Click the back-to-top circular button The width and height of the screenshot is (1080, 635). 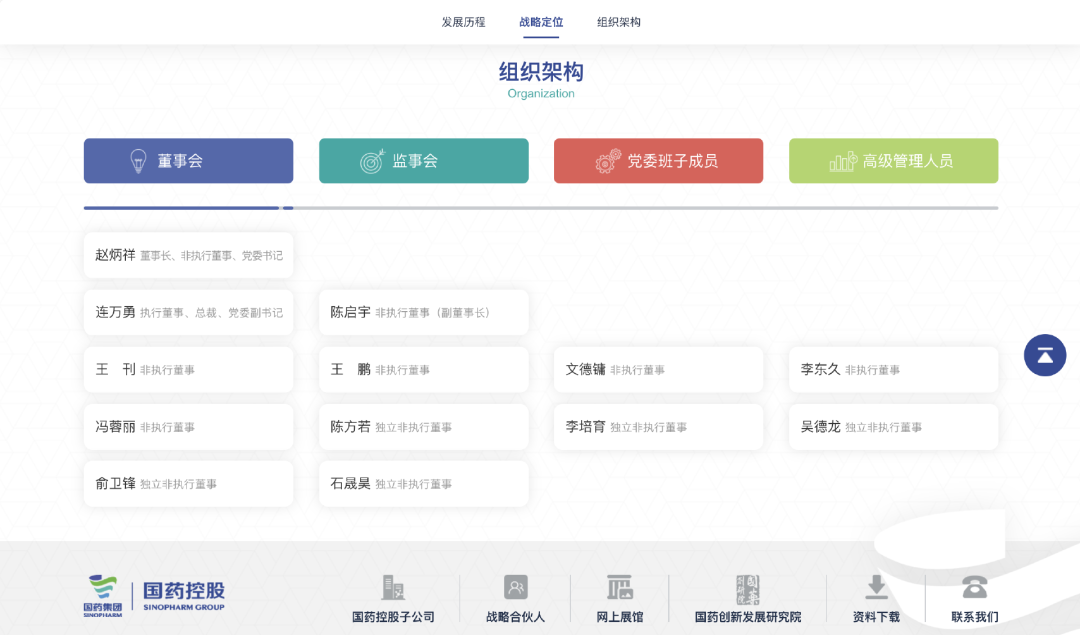pyautogui.click(x=1045, y=355)
